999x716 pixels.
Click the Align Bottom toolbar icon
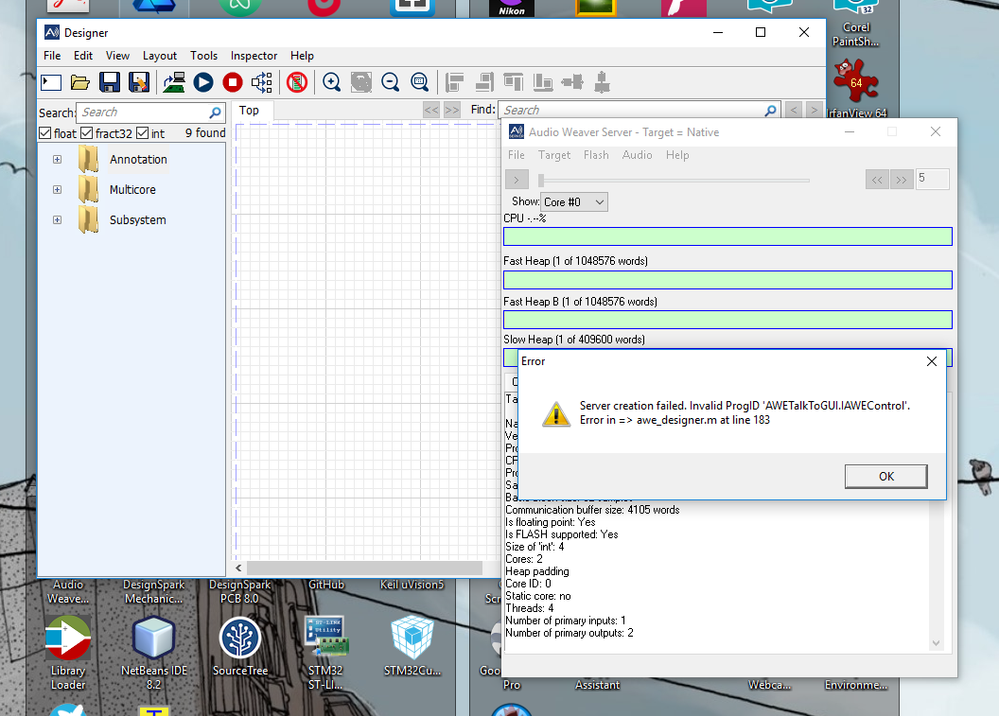[543, 82]
